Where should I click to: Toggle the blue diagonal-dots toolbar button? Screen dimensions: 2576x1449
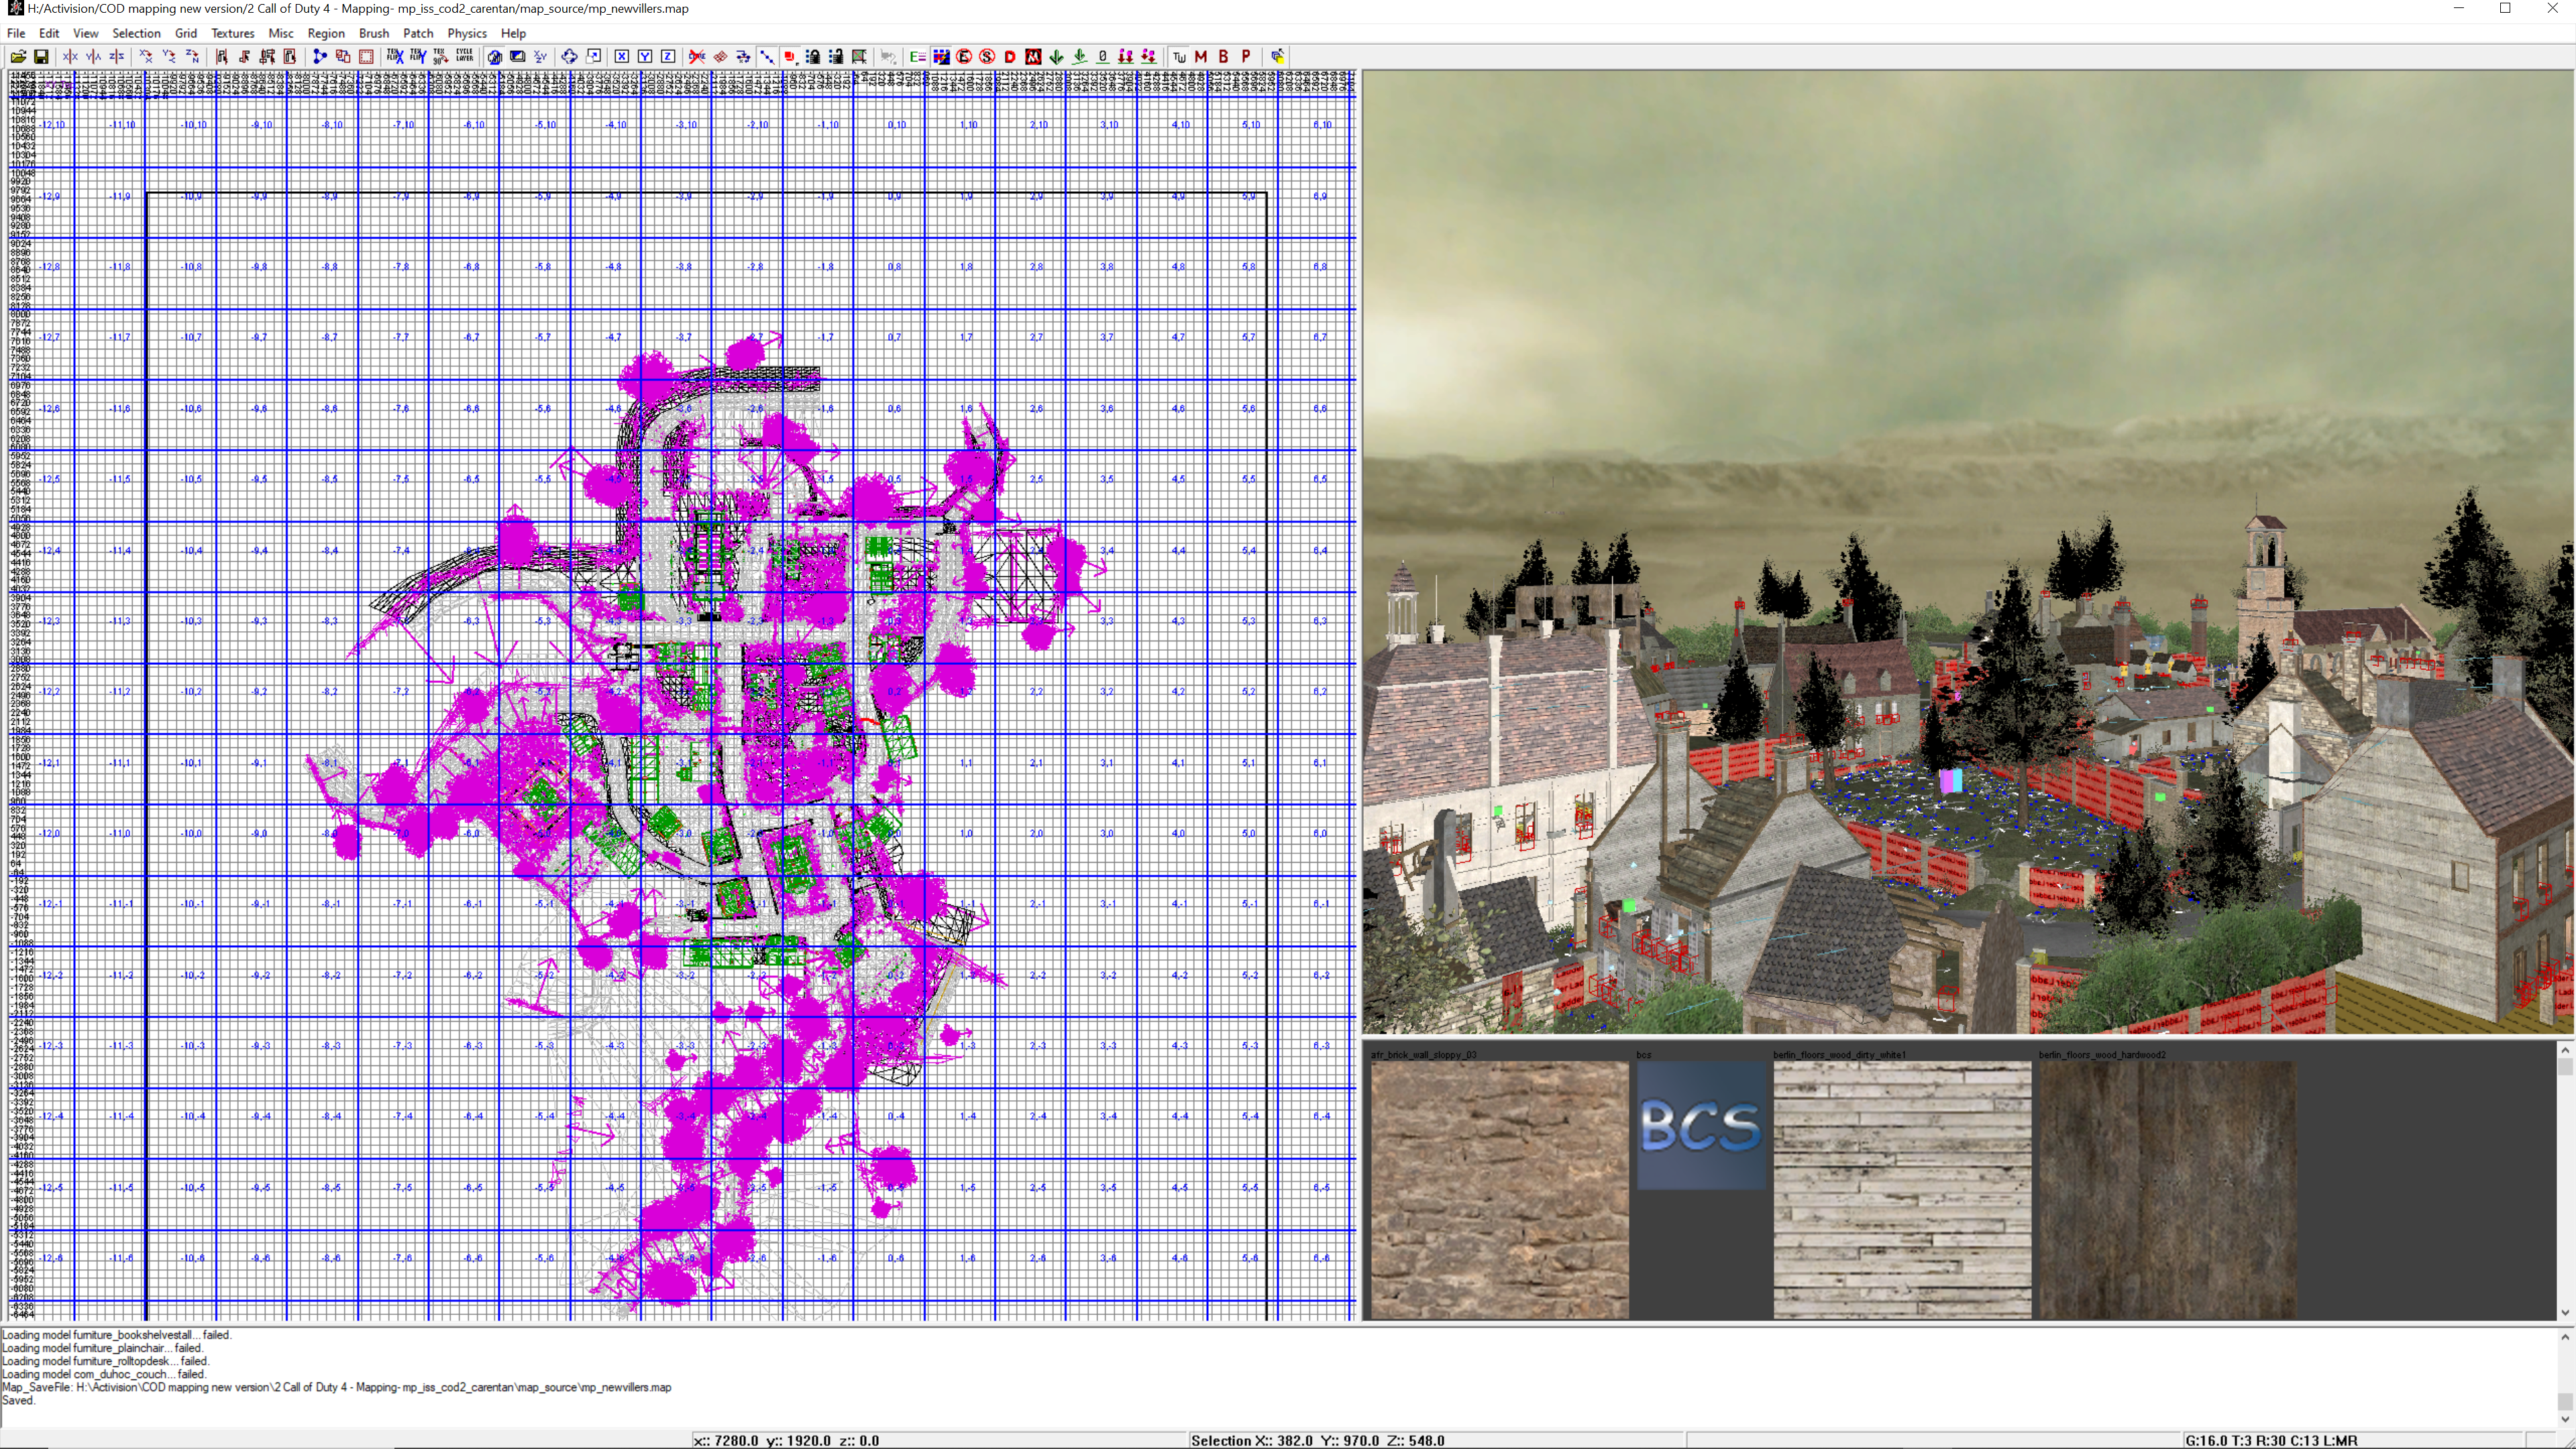pyautogui.click(x=768, y=56)
